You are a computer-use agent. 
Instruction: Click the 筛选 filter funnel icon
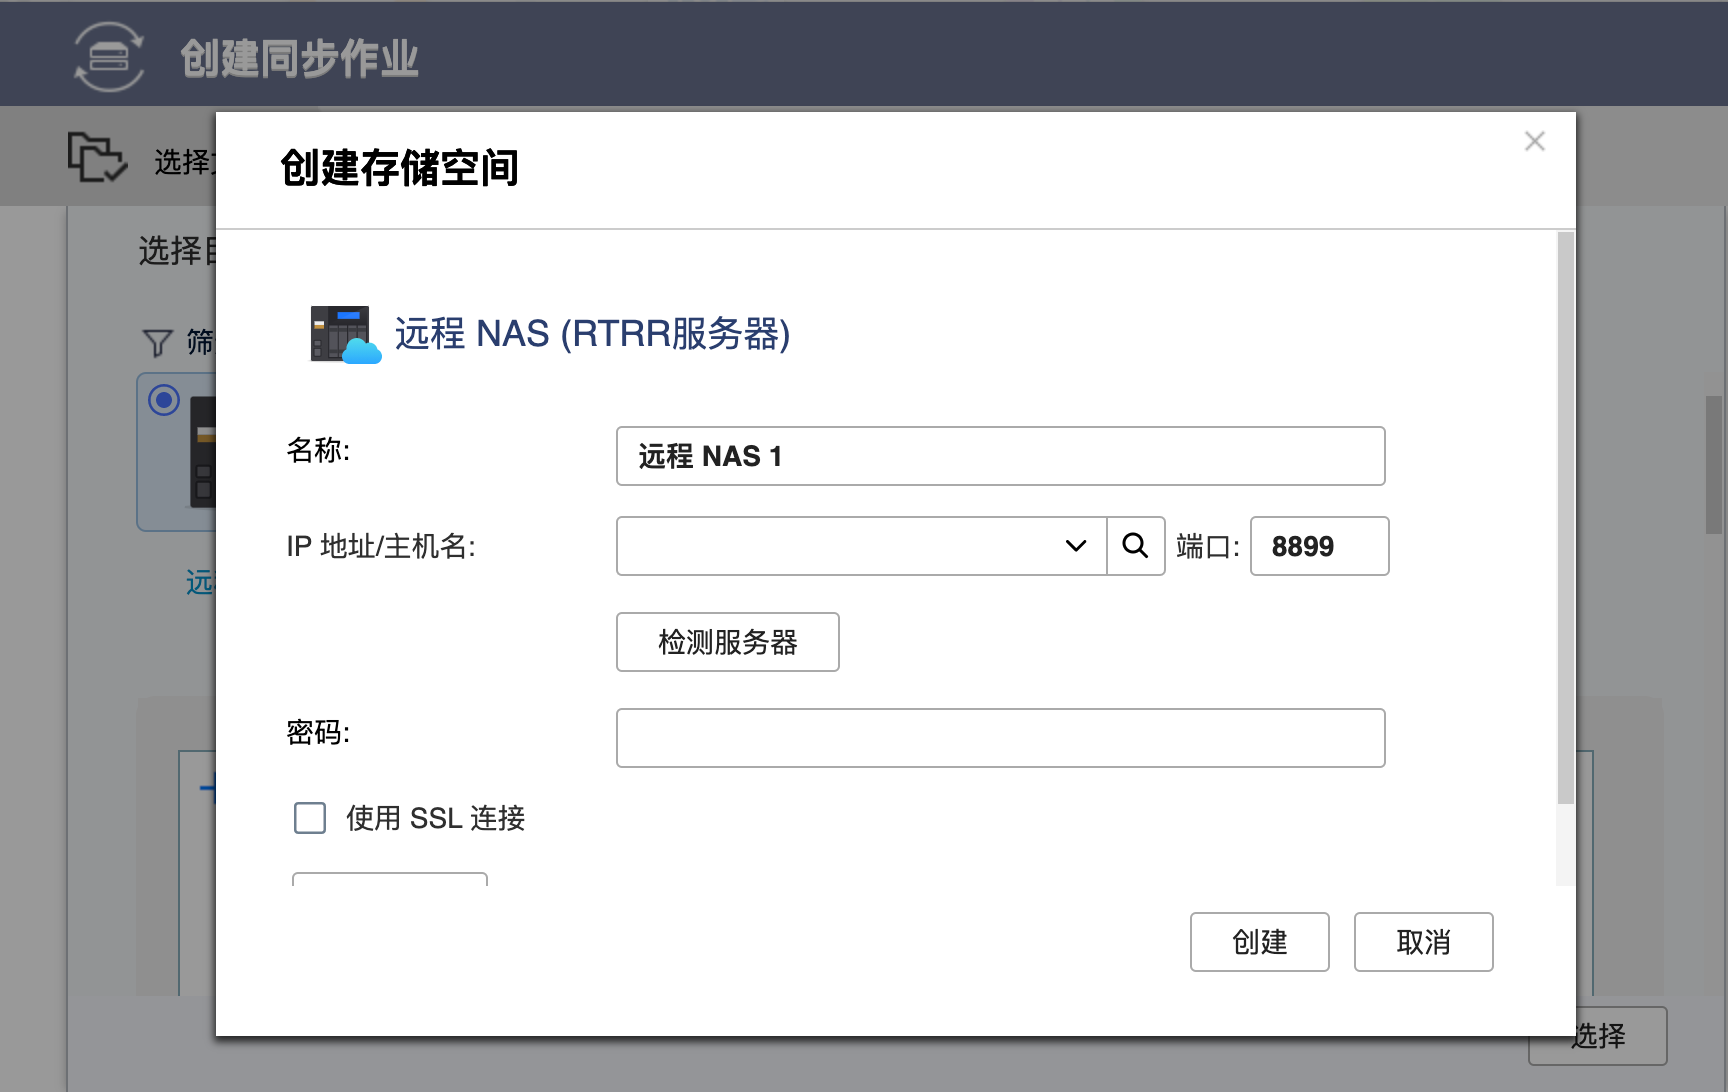tap(156, 343)
